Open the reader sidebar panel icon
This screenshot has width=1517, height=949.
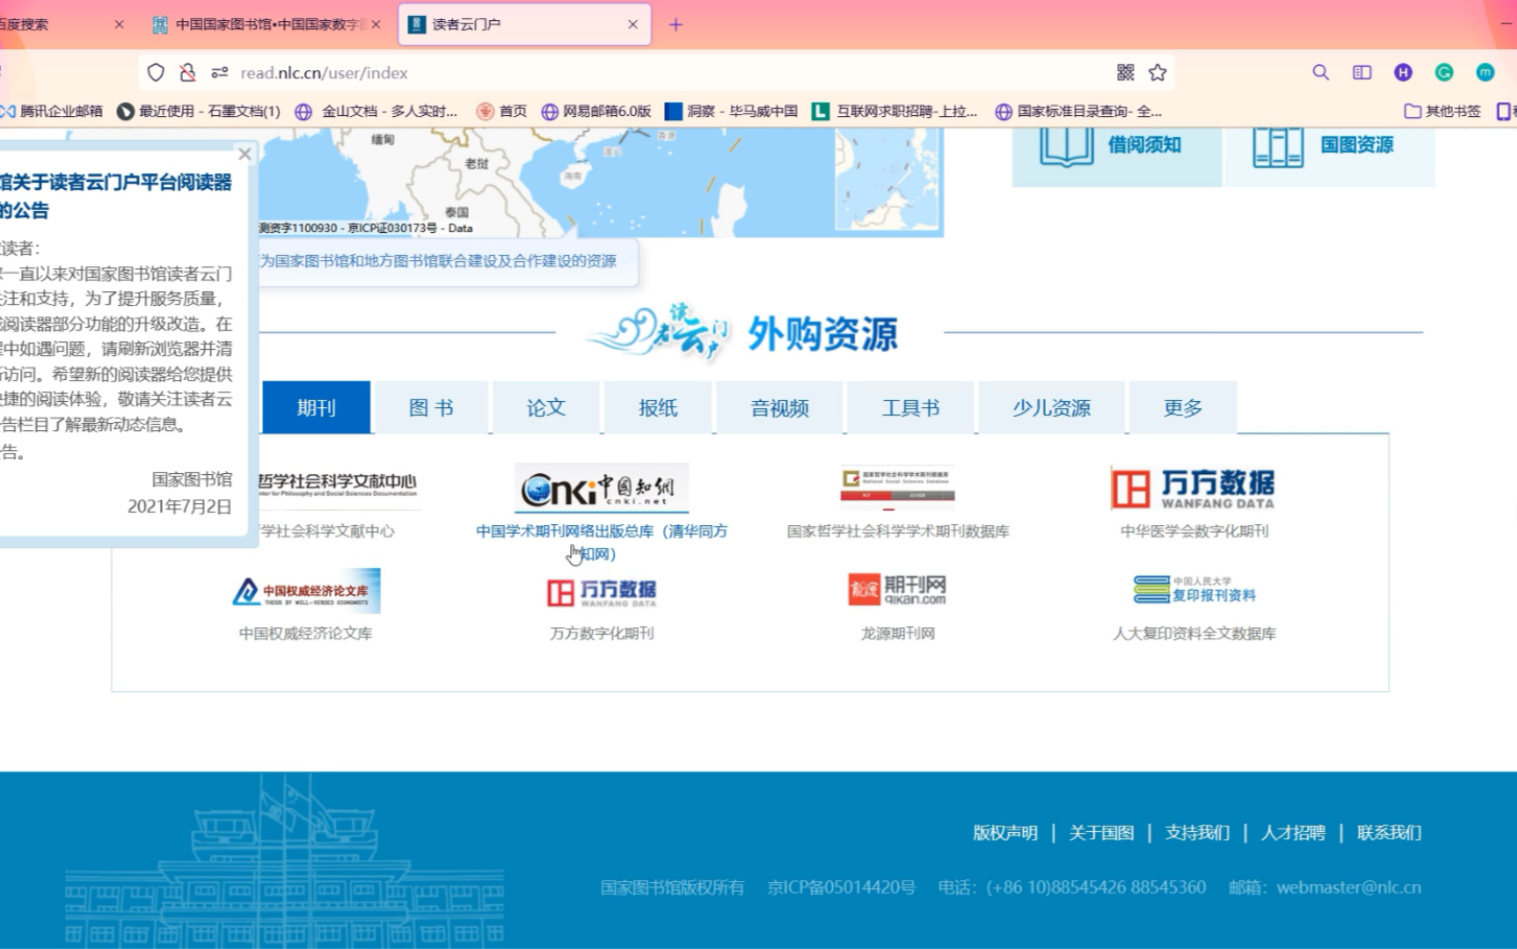1362,72
